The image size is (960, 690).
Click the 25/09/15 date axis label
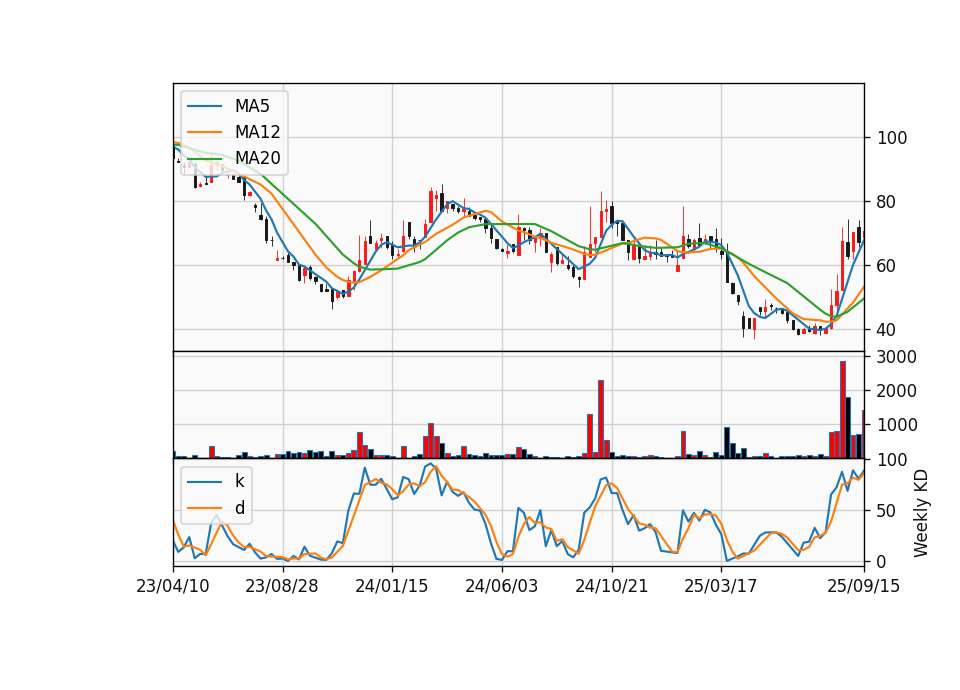[x=863, y=586]
